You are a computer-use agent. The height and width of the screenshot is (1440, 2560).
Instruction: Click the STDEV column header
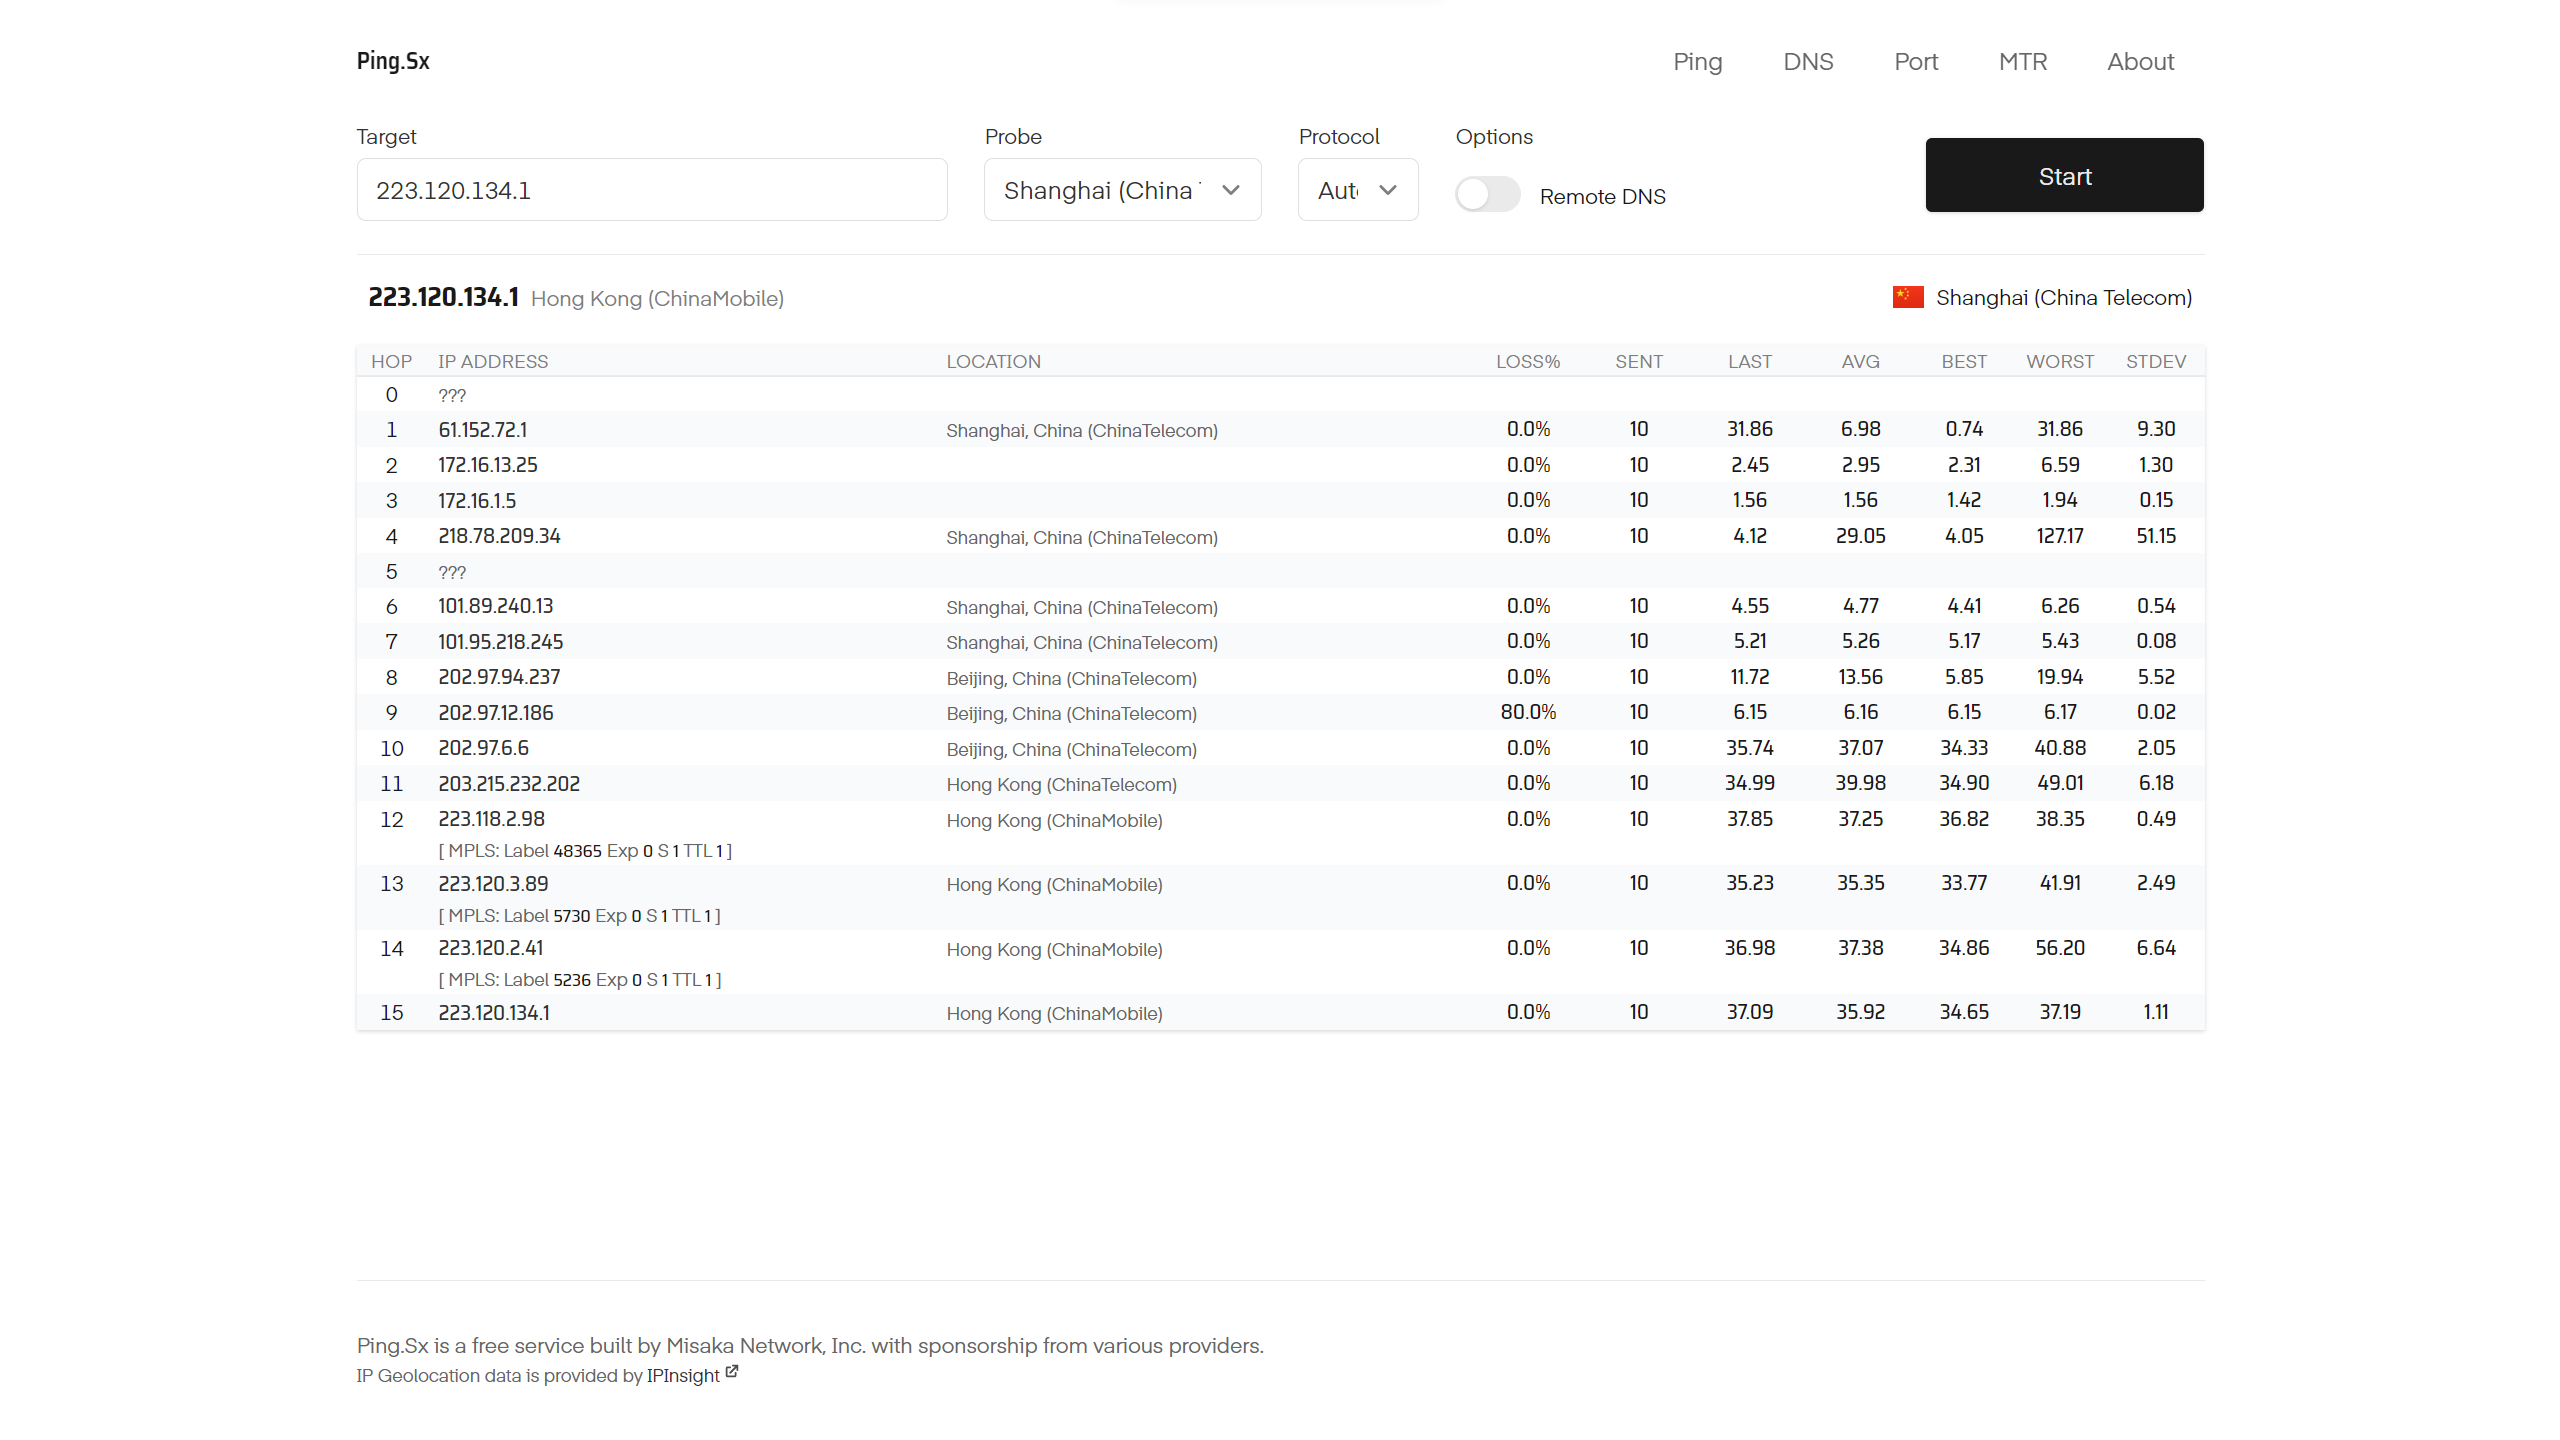2155,361
